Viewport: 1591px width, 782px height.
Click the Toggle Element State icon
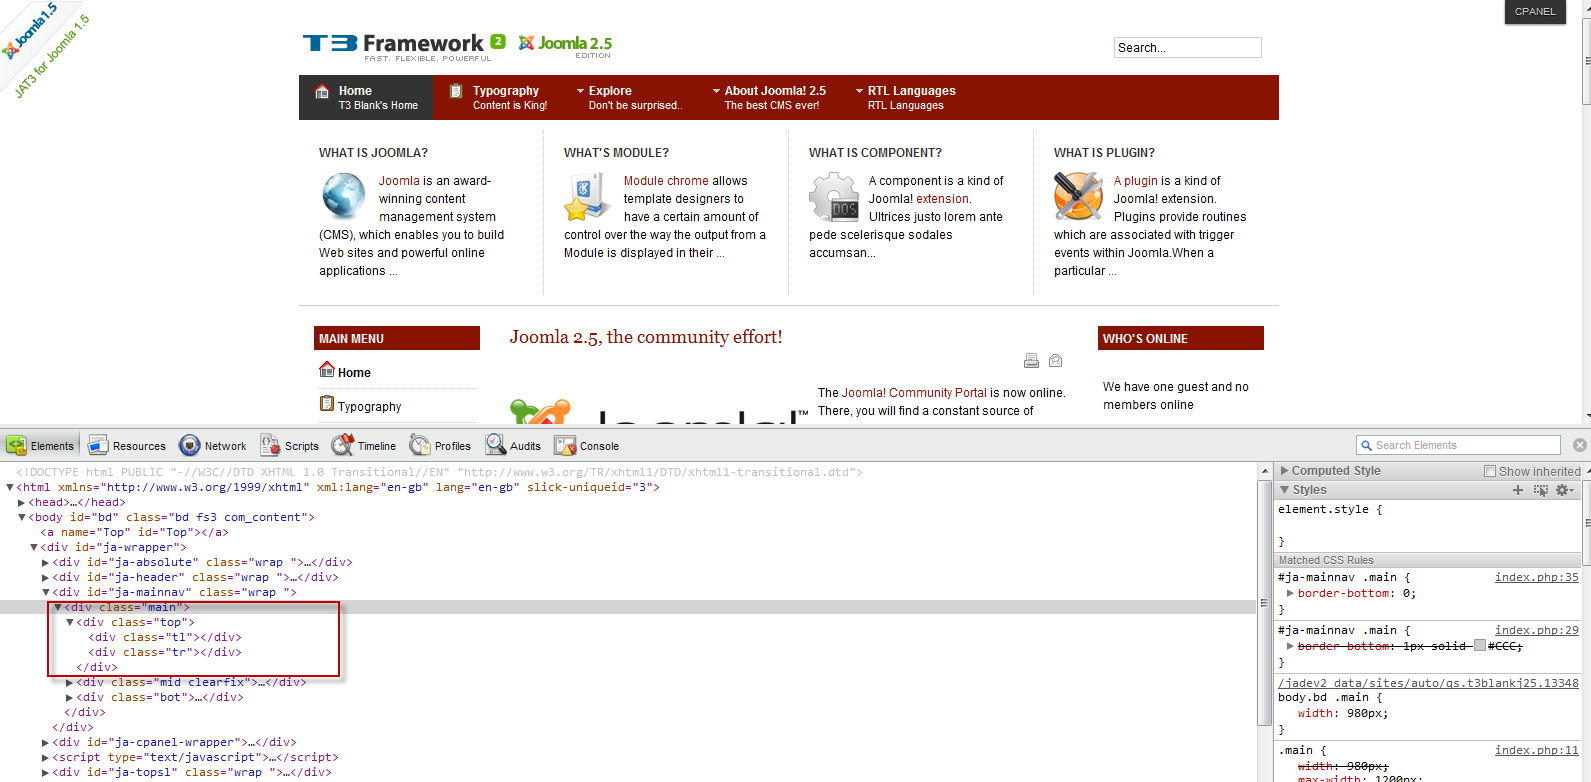(1540, 490)
